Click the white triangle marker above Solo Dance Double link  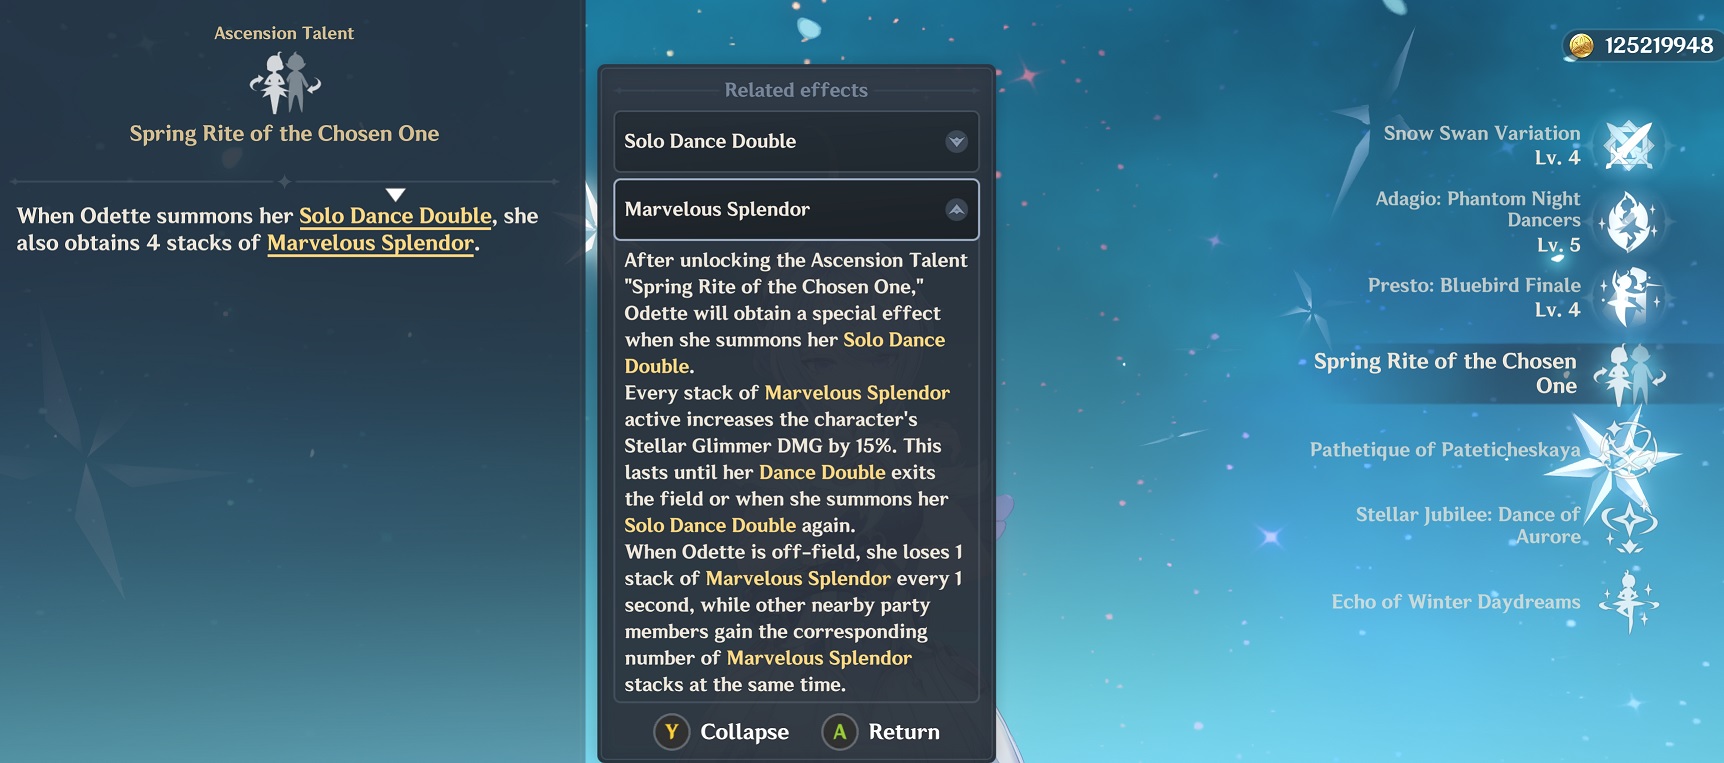pyautogui.click(x=396, y=194)
